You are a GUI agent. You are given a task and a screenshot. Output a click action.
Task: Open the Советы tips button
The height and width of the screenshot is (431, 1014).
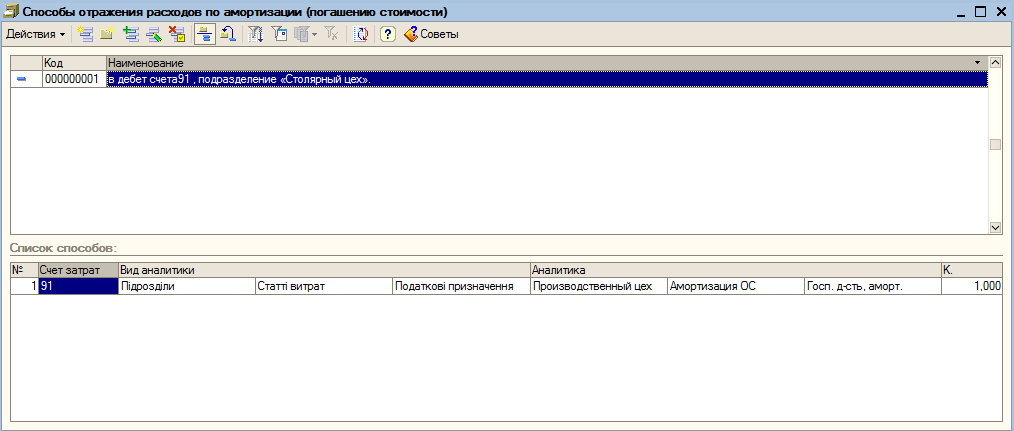(431, 34)
